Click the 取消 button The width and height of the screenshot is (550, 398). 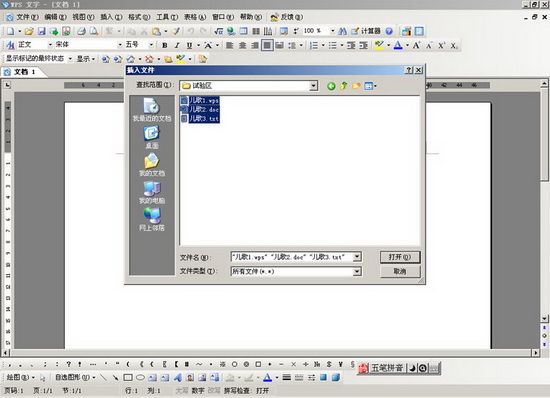point(400,271)
